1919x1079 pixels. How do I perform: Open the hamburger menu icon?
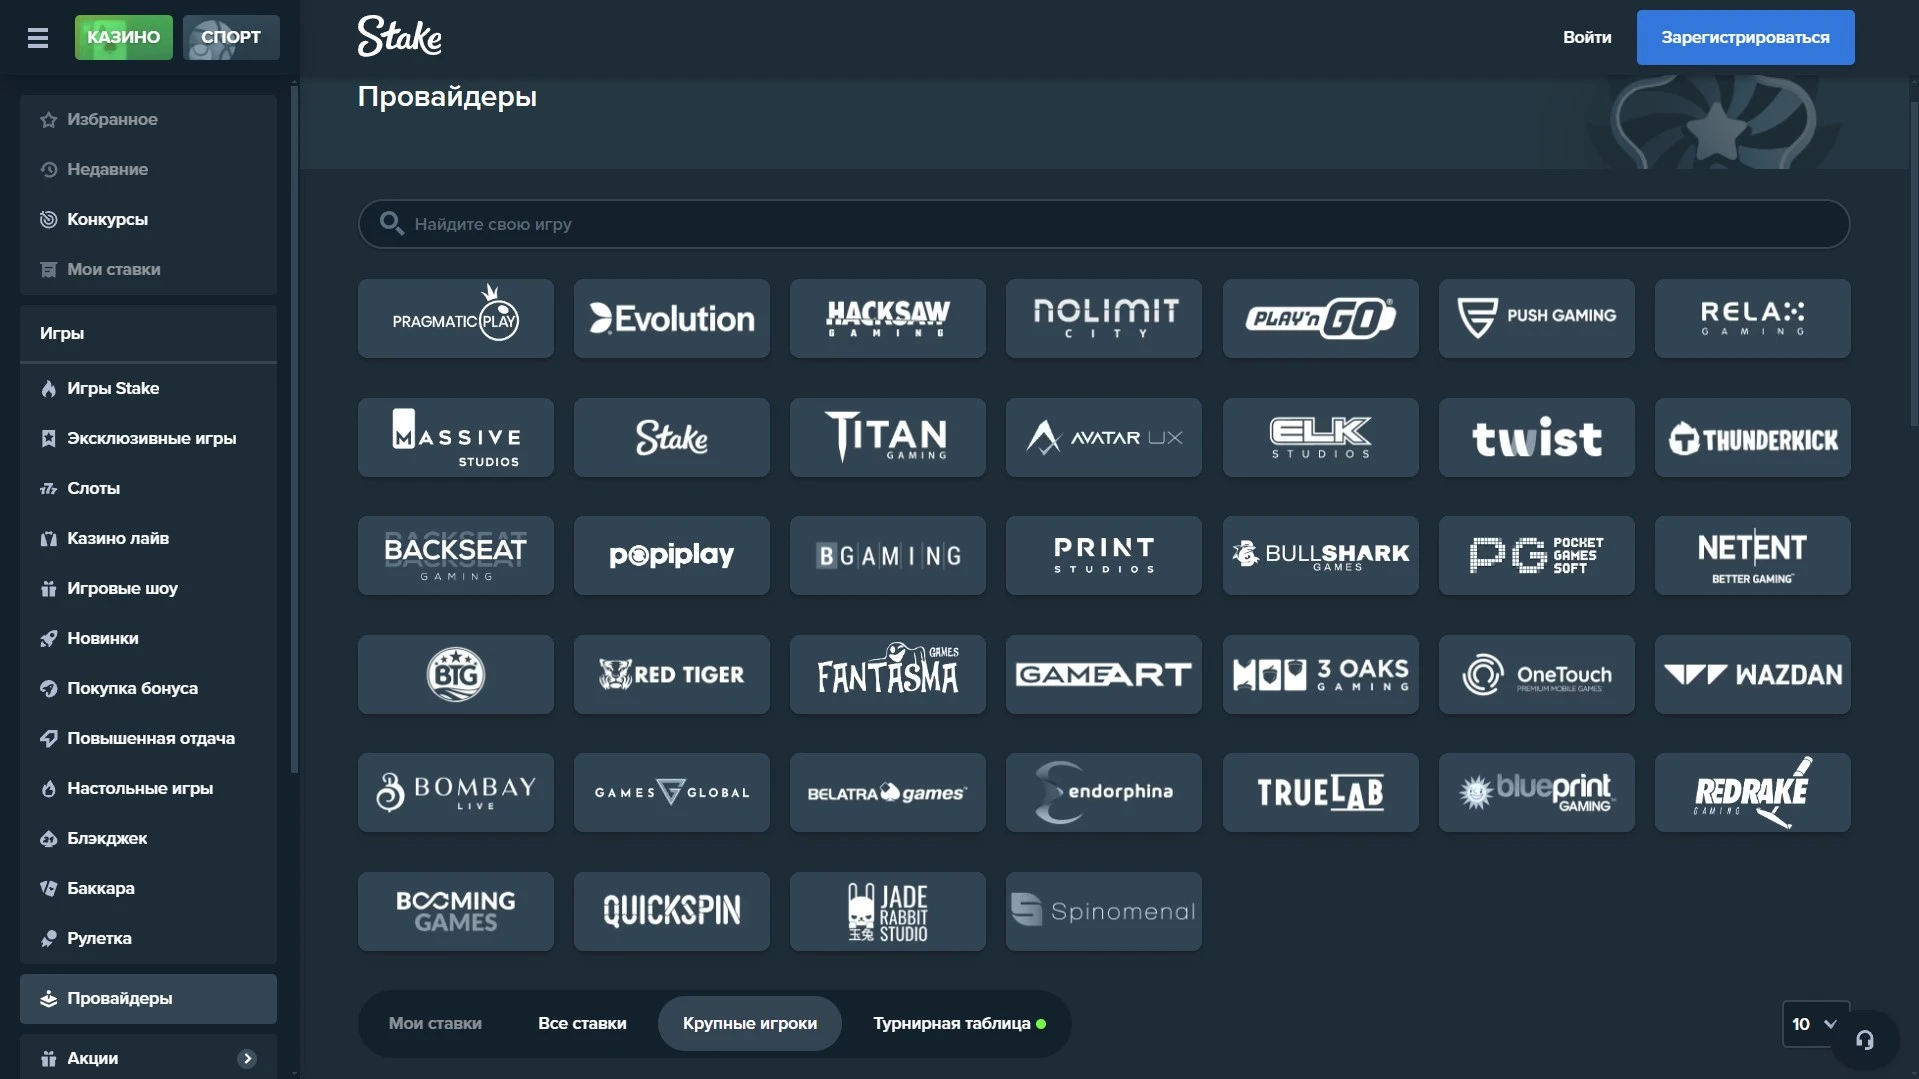point(38,38)
